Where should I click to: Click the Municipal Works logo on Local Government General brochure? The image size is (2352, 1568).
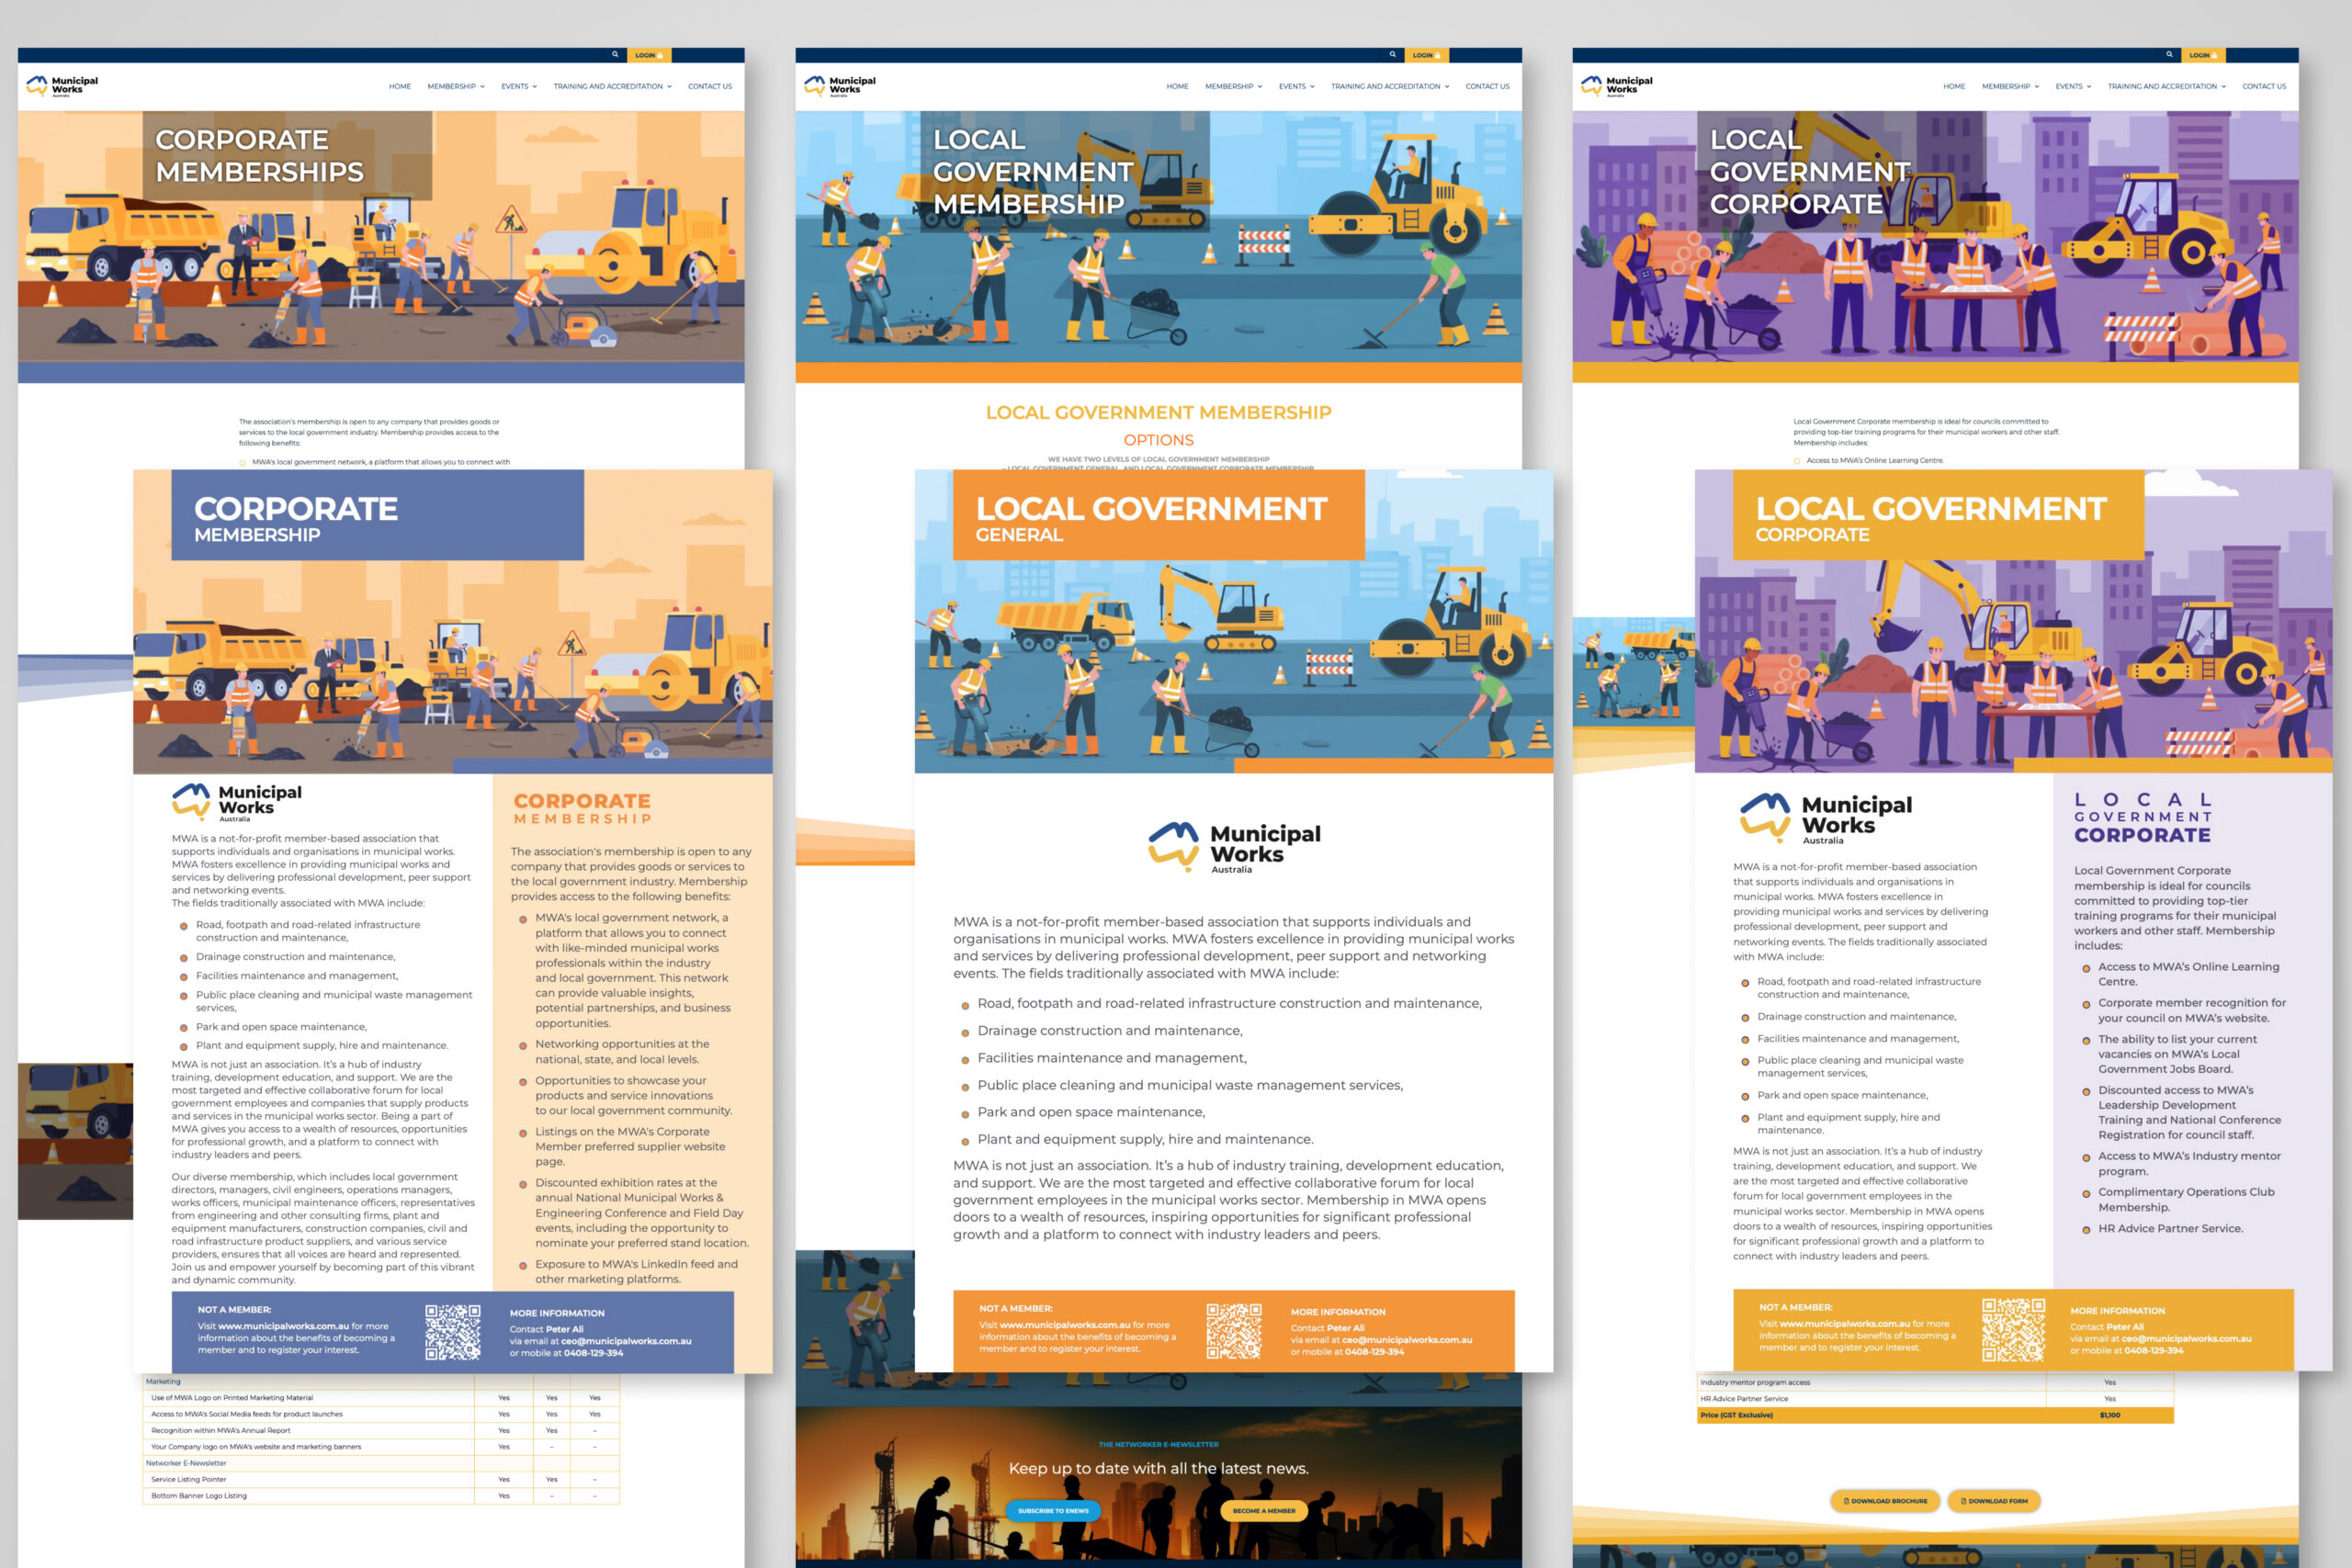[1234, 848]
